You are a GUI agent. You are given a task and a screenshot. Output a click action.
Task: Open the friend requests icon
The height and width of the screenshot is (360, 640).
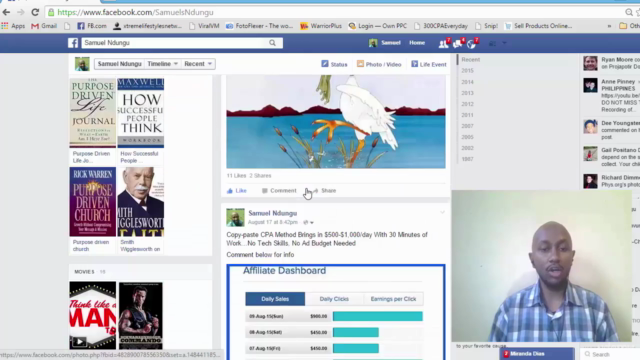(x=443, y=43)
